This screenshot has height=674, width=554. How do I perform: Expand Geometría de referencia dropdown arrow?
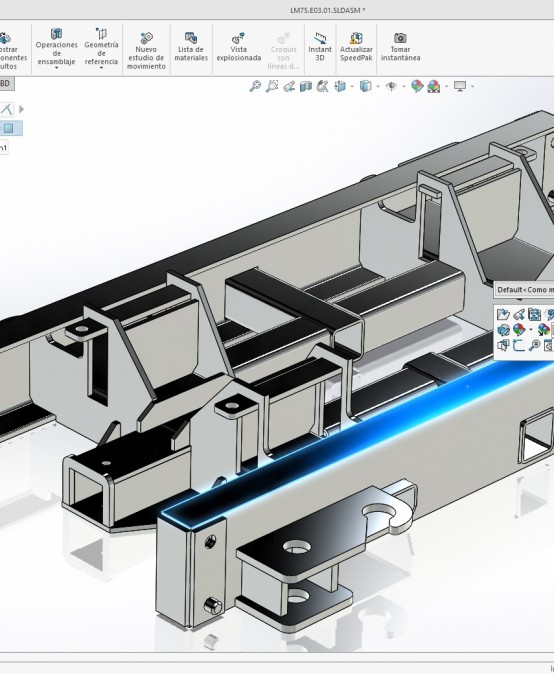[x=101, y=68]
